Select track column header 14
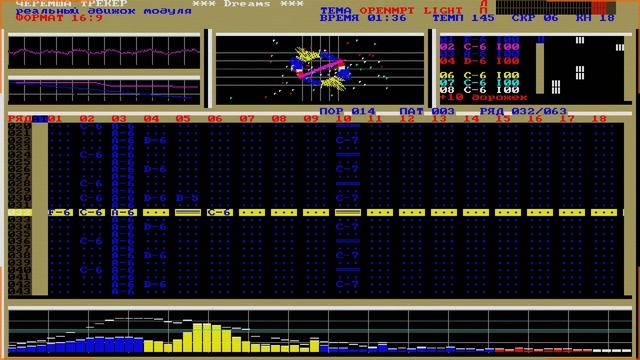640x360 pixels. click(471, 119)
